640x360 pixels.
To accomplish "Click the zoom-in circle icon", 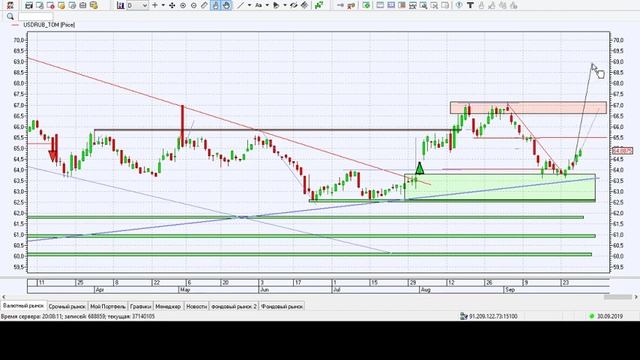I will [183, 5].
